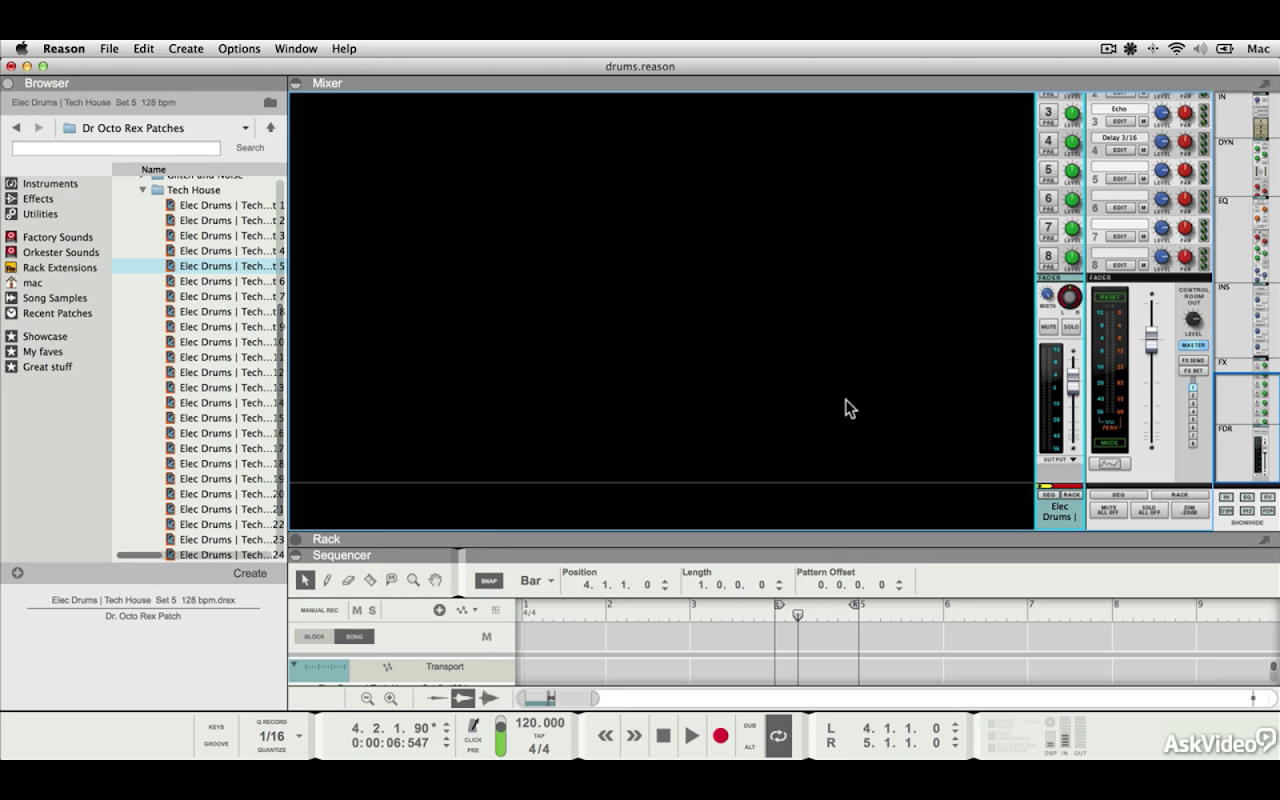
Task: Select the Mute tool in sequencer
Action: pyautogui.click(x=391, y=580)
